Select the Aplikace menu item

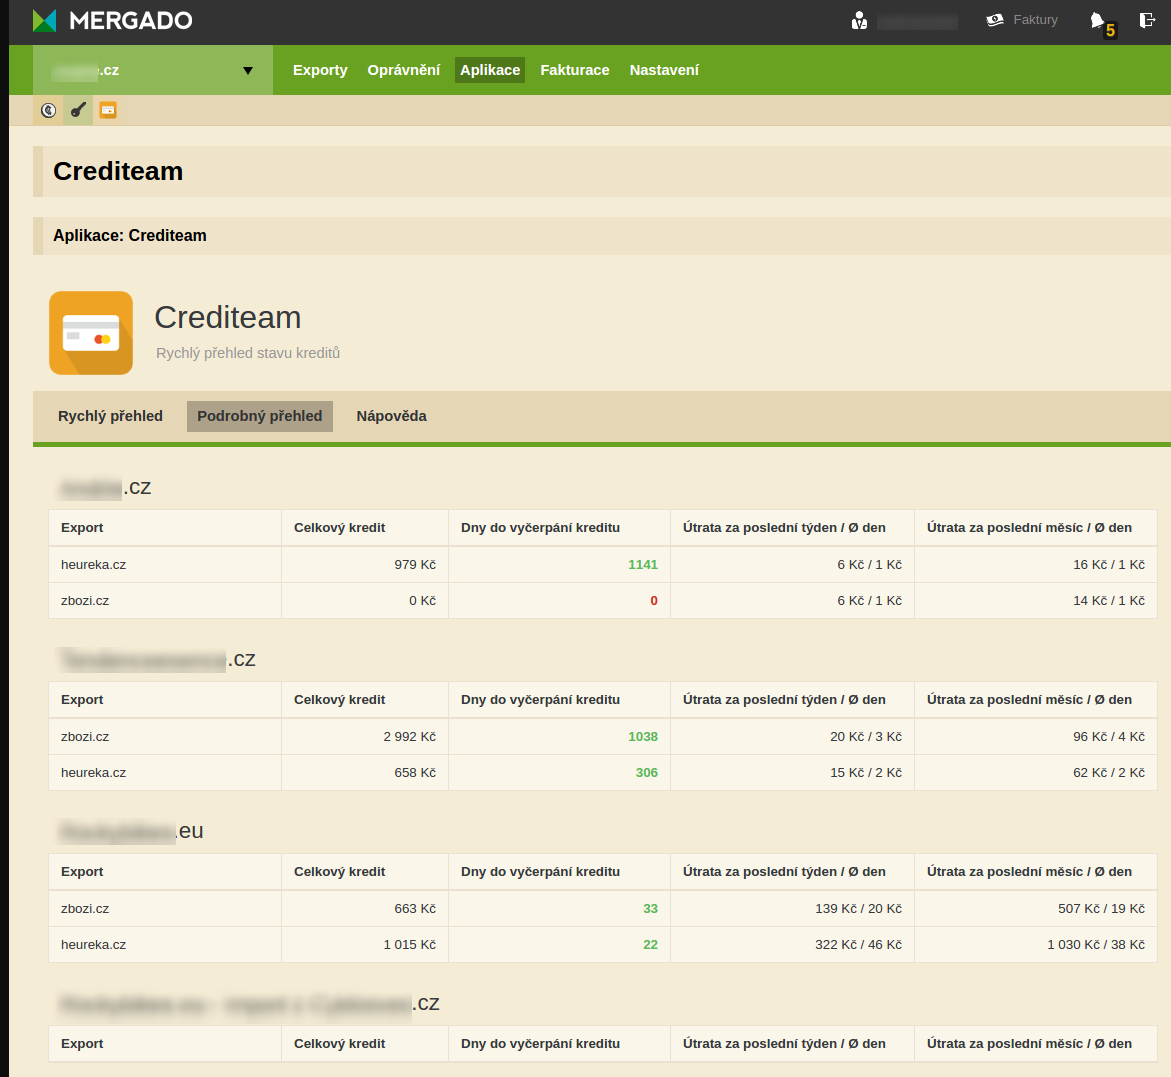tap(490, 70)
